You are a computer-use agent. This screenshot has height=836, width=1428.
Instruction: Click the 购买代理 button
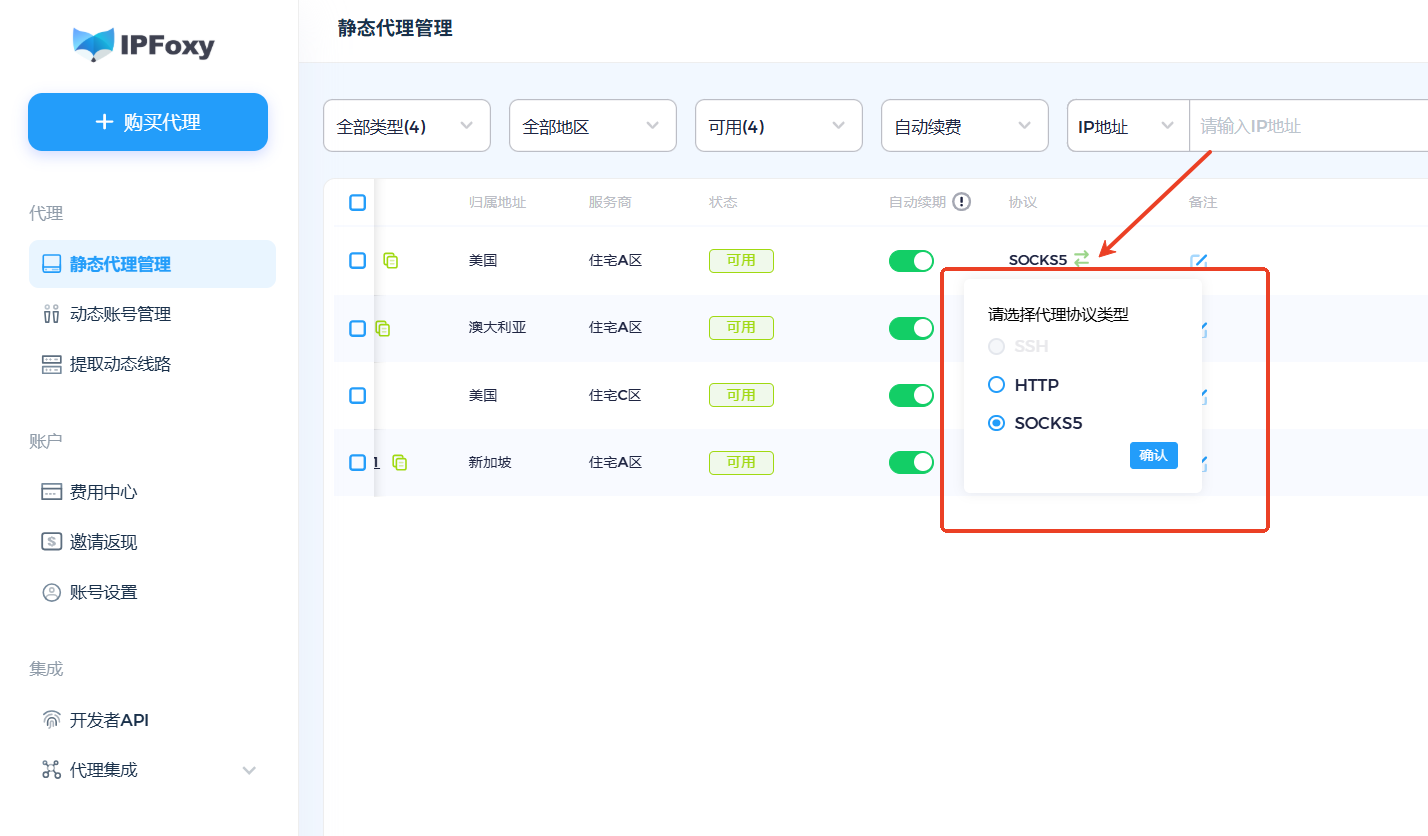148,122
